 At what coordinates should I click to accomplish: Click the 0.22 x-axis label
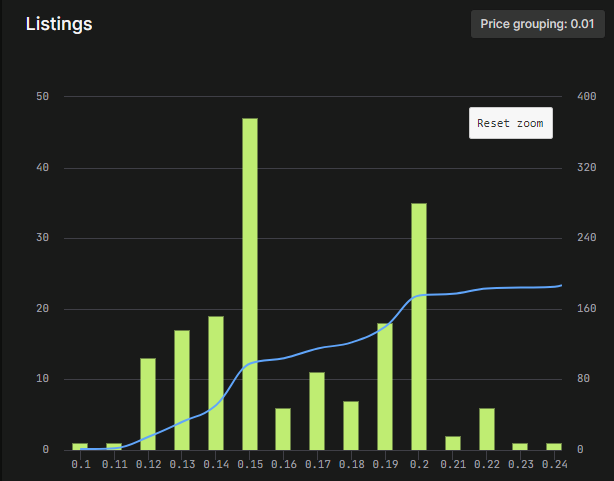click(487, 465)
